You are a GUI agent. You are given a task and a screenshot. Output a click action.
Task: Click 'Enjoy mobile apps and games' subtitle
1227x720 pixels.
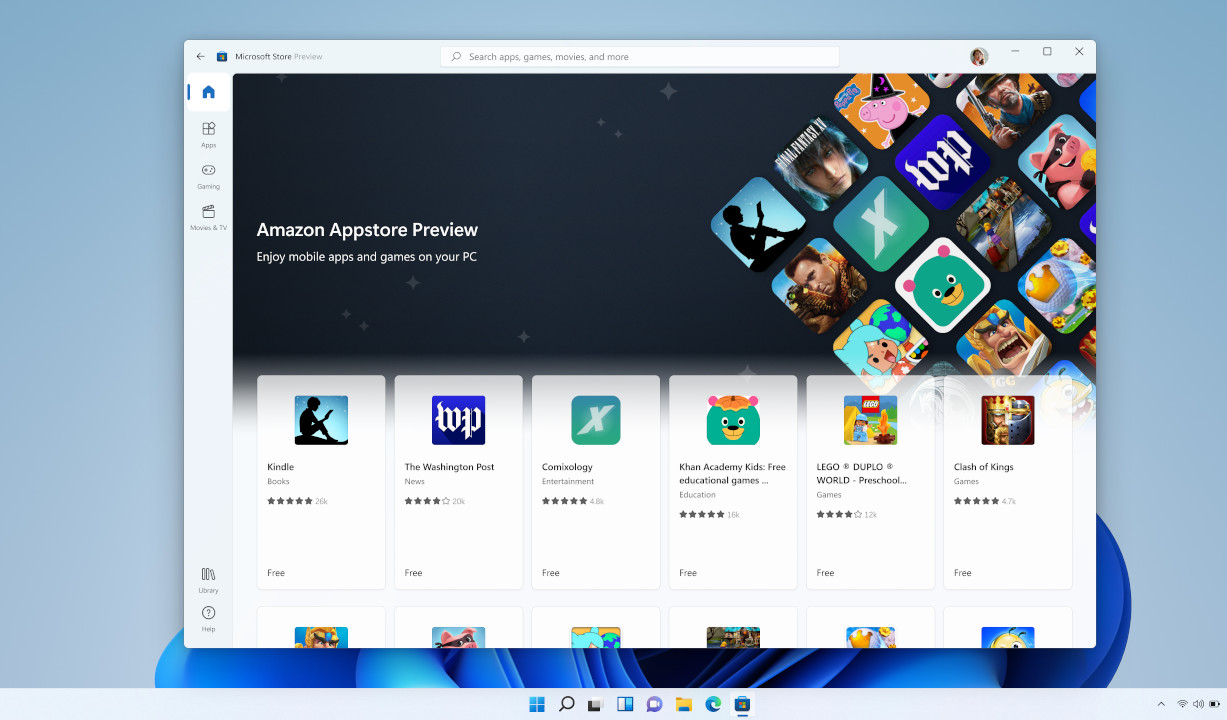366,257
